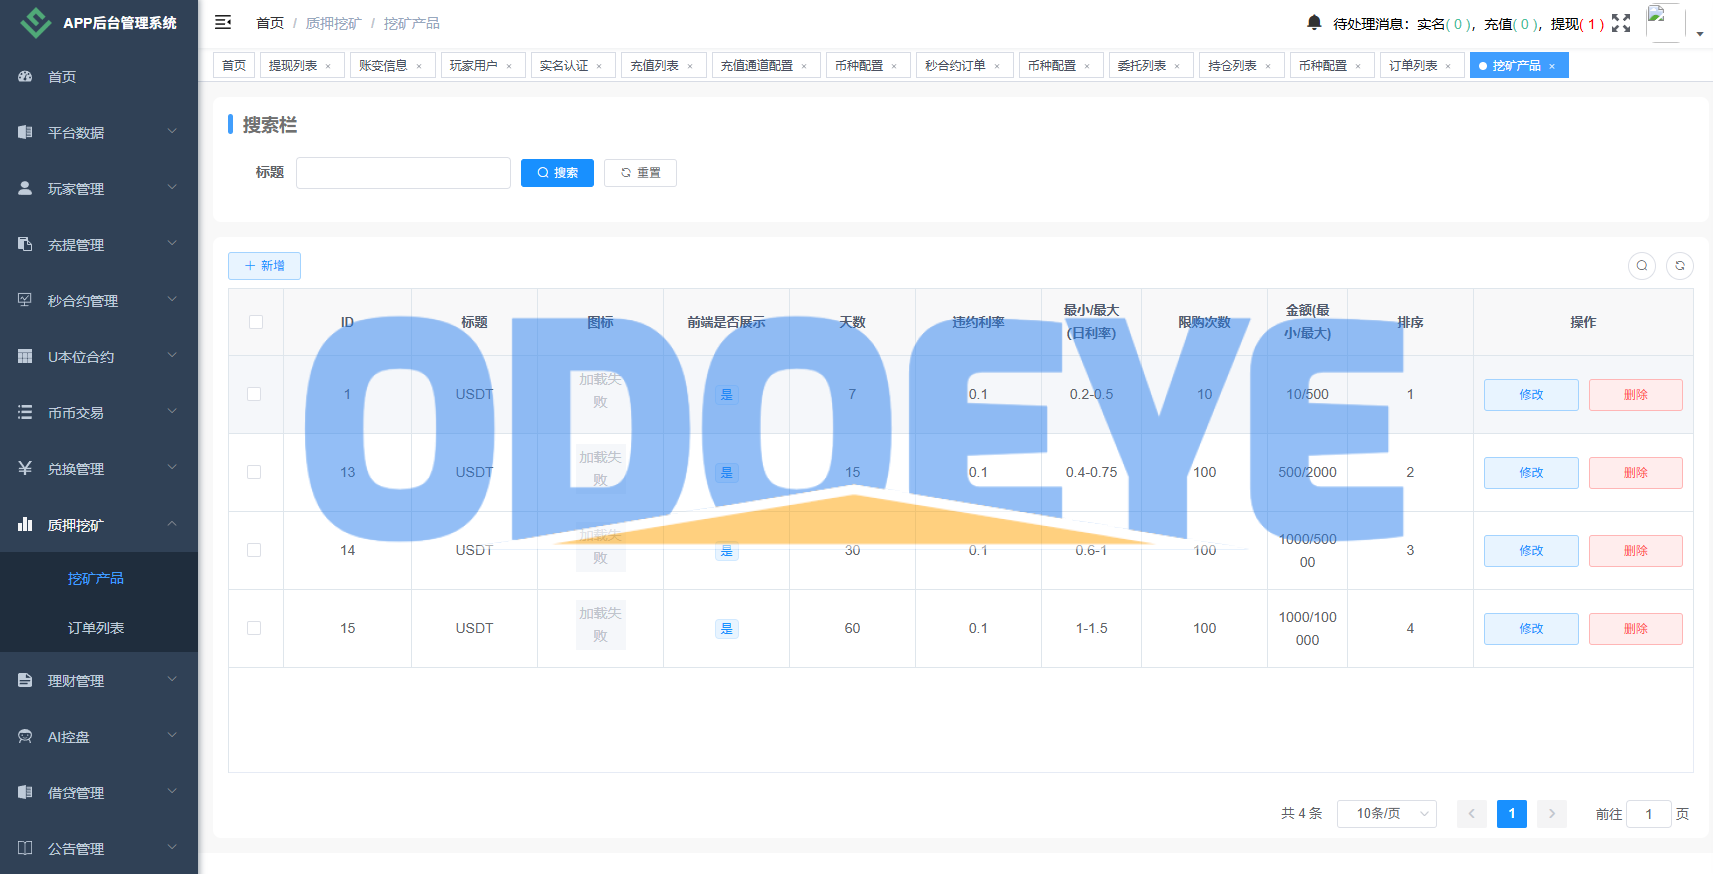This screenshot has height=874, width=1713.
Task: Check the row with ID 1
Action: click(254, 394)
